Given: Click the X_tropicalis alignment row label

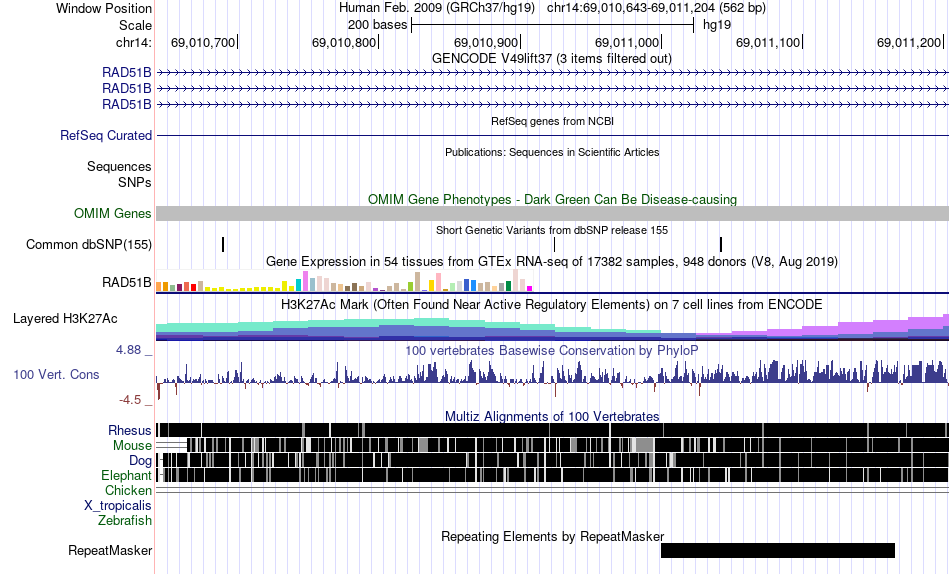Looking at the screenshot, I should [x=118, y=506].
